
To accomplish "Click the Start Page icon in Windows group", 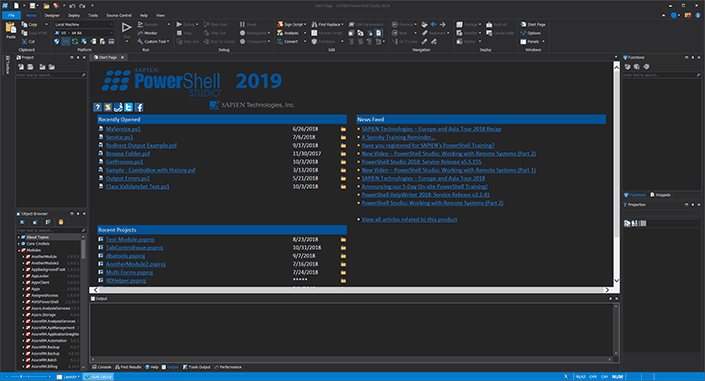I will pos(523,24).
